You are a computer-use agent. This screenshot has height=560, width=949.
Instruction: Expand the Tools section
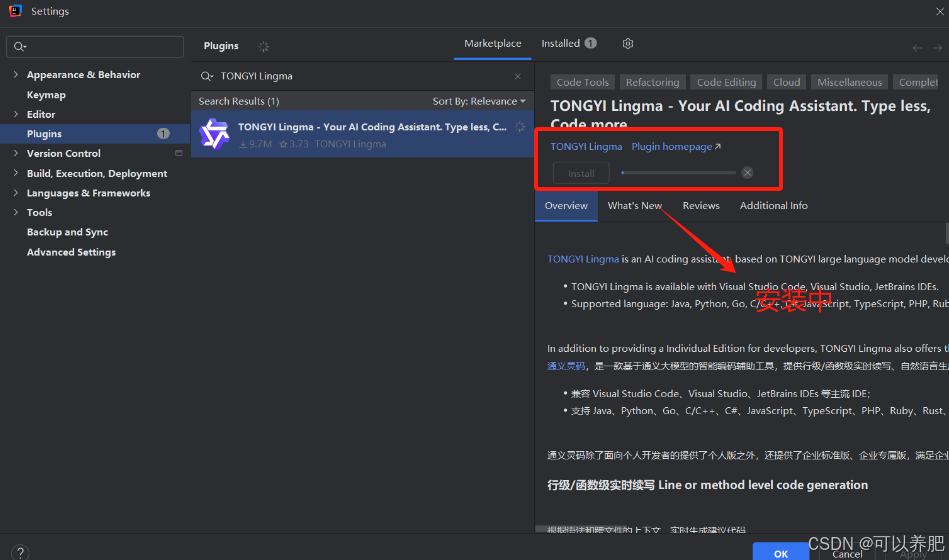click(x=16, y=212)
